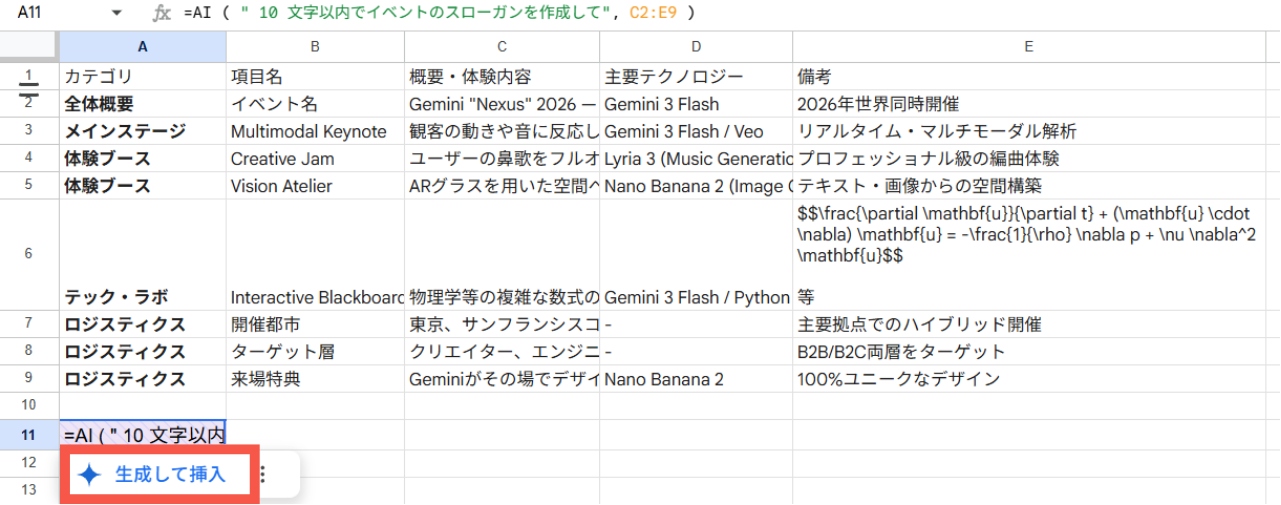Select the row 6 header
The width and height of the screenshot is (1281, 505).
29,254
